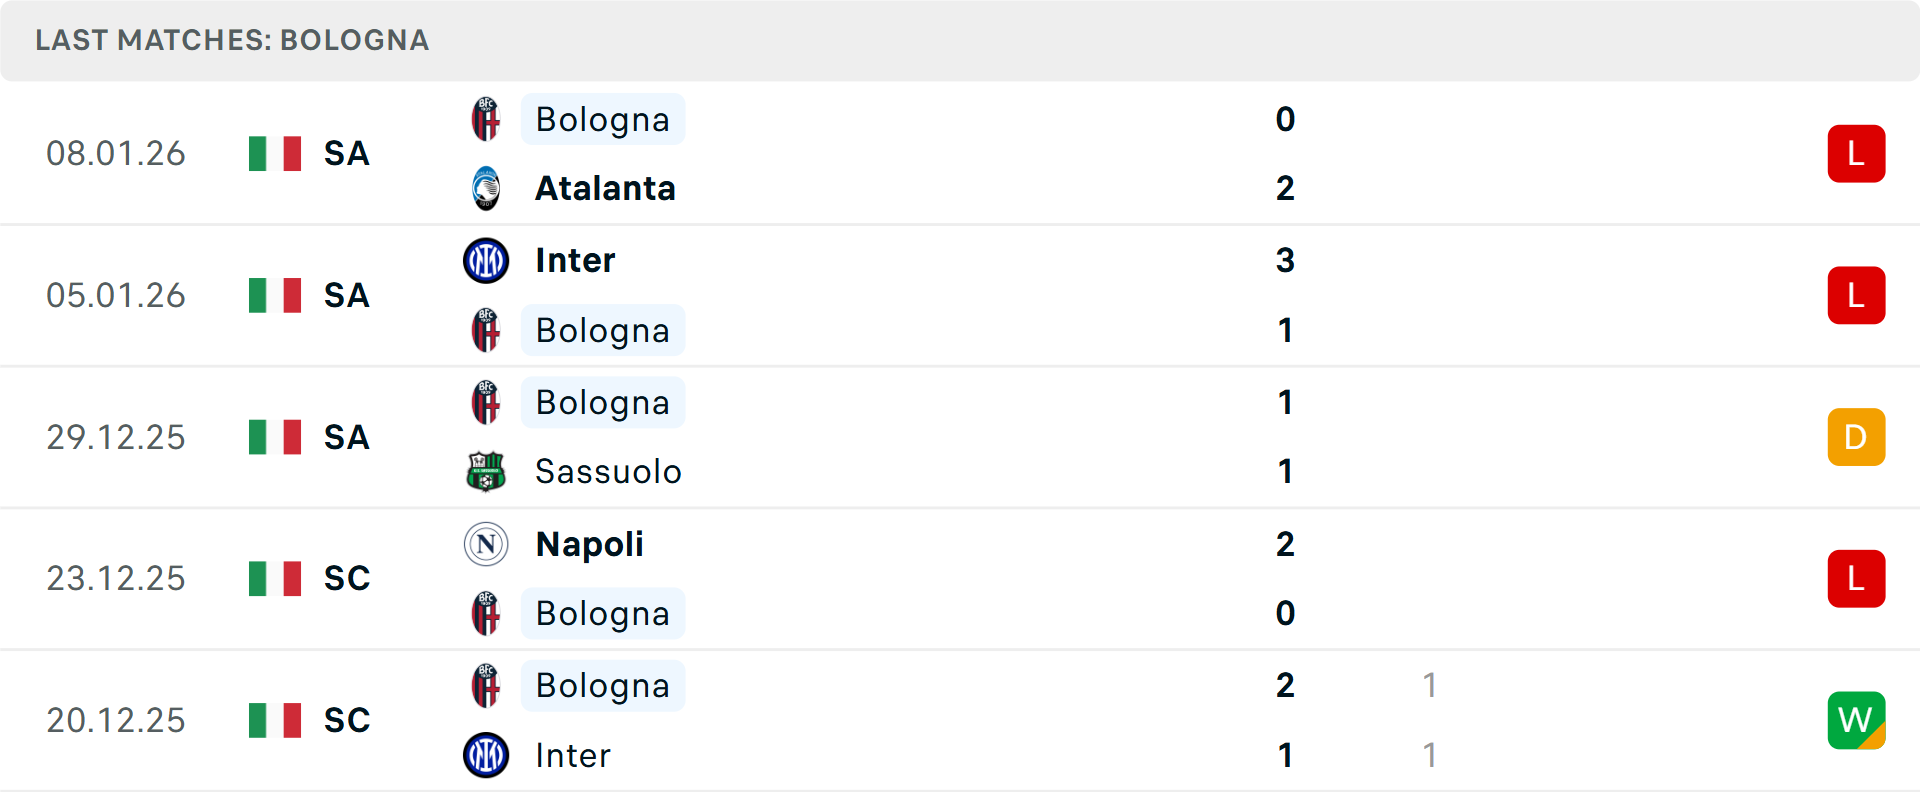
Task: Click the Atalanta club crest icon
Action: [486, 188]
